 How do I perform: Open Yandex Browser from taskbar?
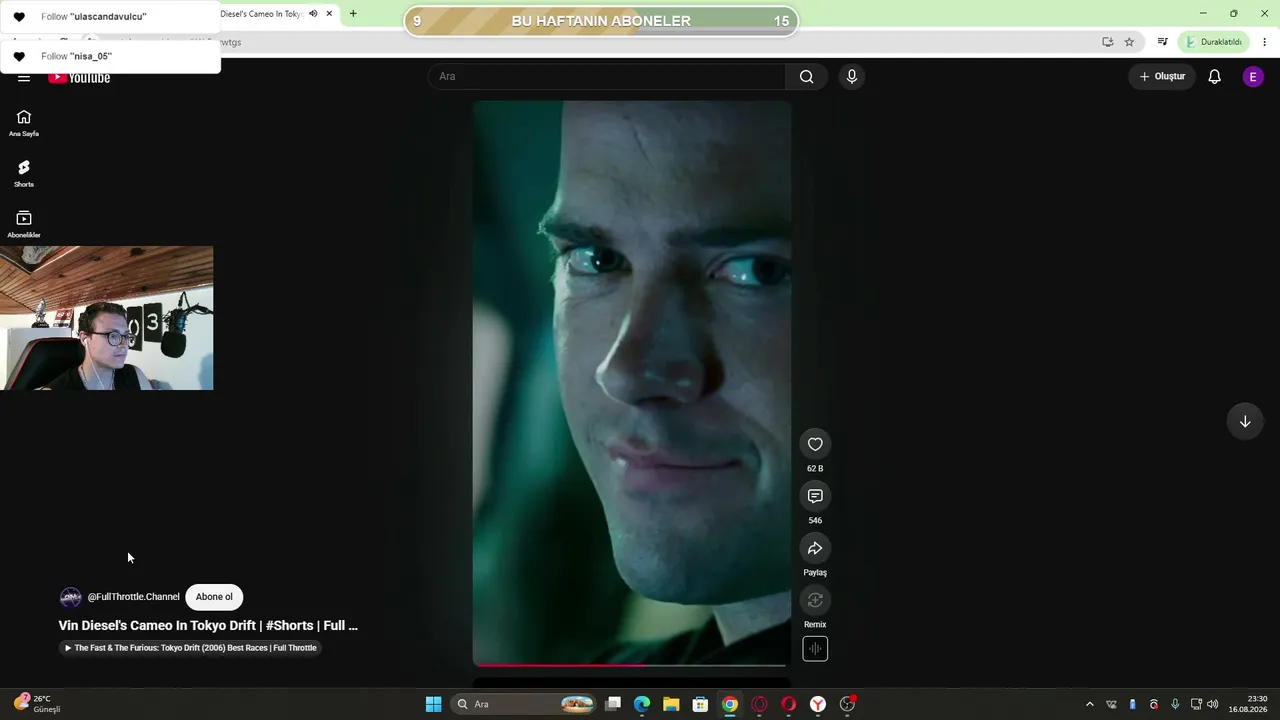pyautogui.click(x=818, y=704)
